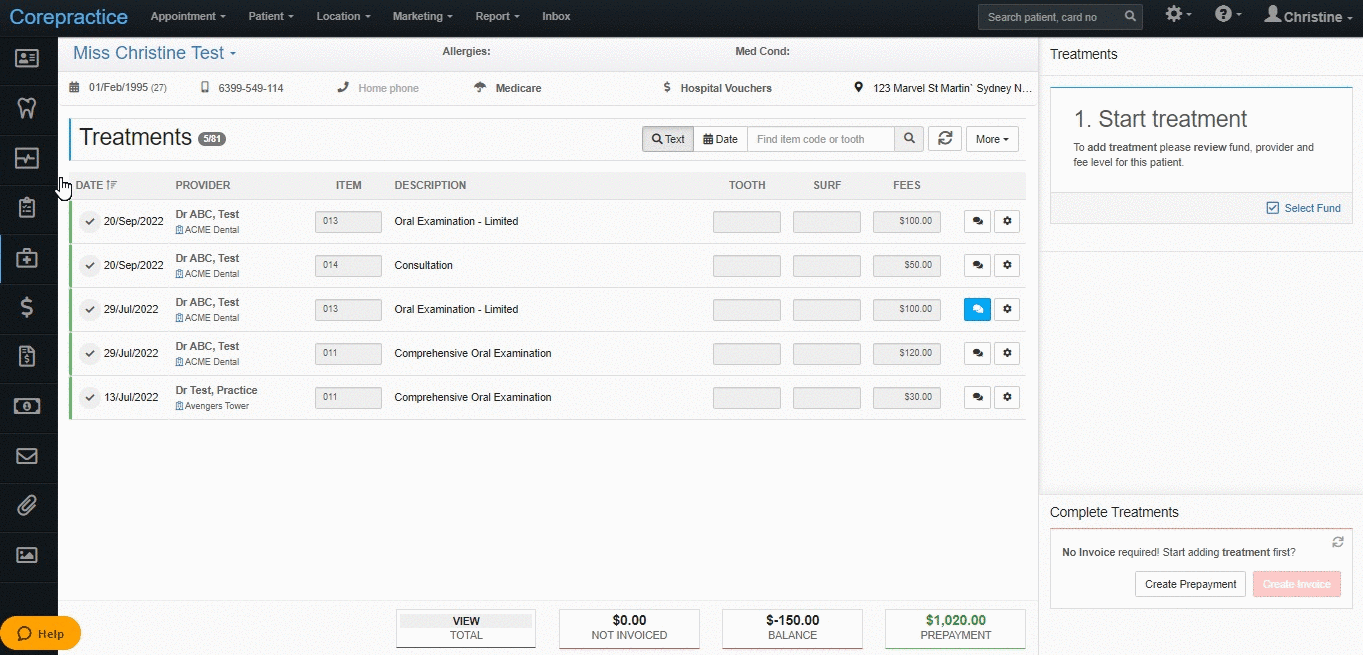
Task: Toggle check mark on 13/Jul/2022 treatment row
Action: point(90,397)
